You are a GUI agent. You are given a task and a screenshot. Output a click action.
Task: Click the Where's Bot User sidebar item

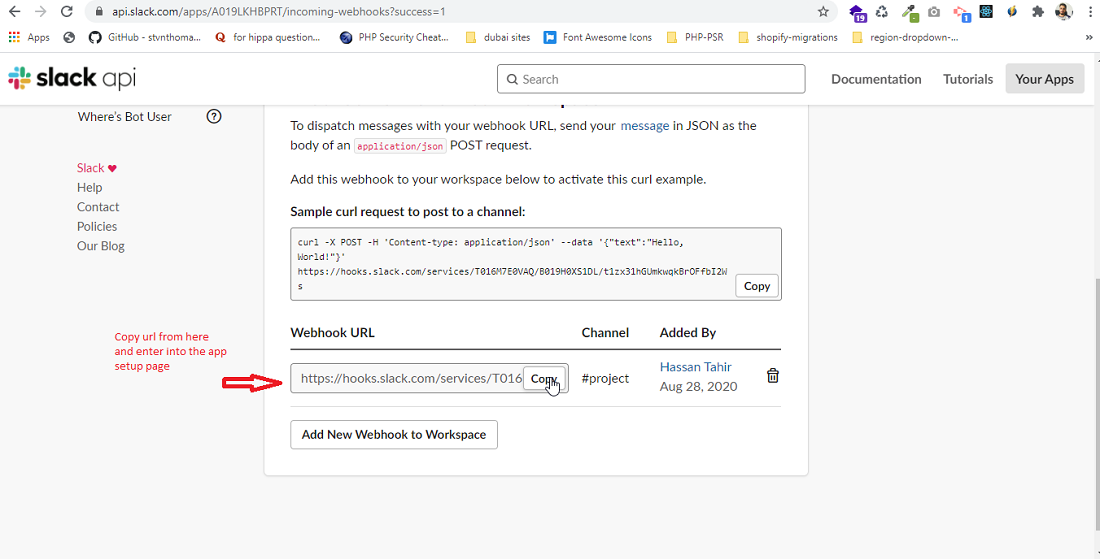point(124,116)
